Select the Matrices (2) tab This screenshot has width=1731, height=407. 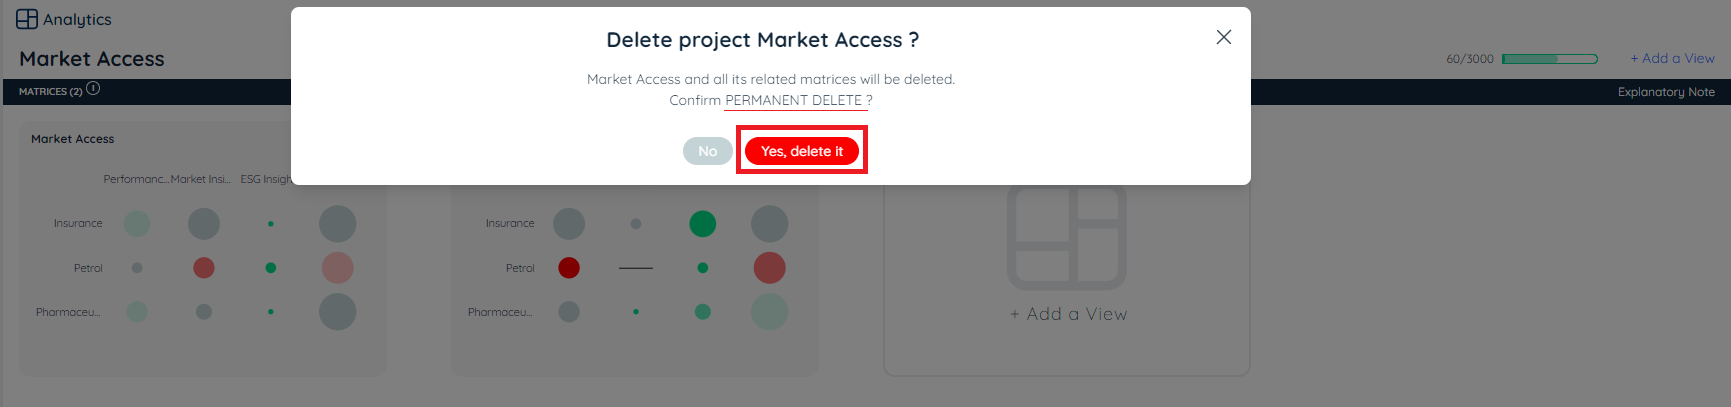tap(50, 92)
